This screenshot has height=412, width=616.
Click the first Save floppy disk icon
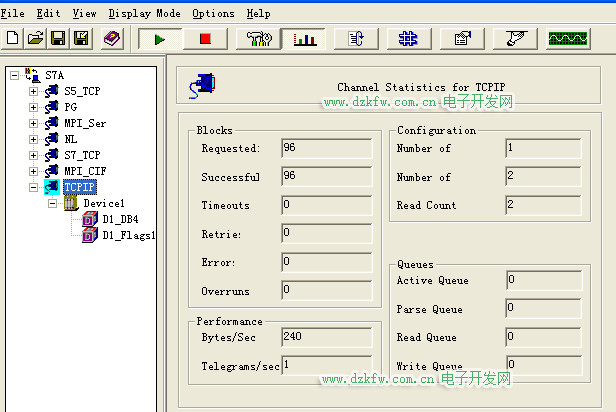(59, 39)
